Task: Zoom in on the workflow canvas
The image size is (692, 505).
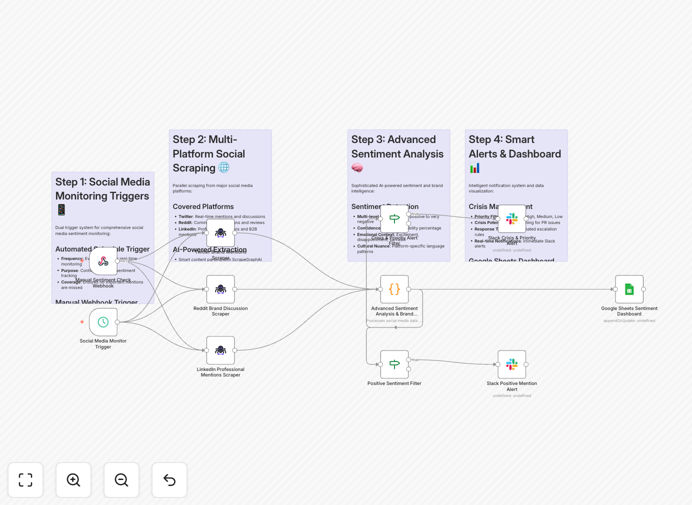Action: point(73,480)
